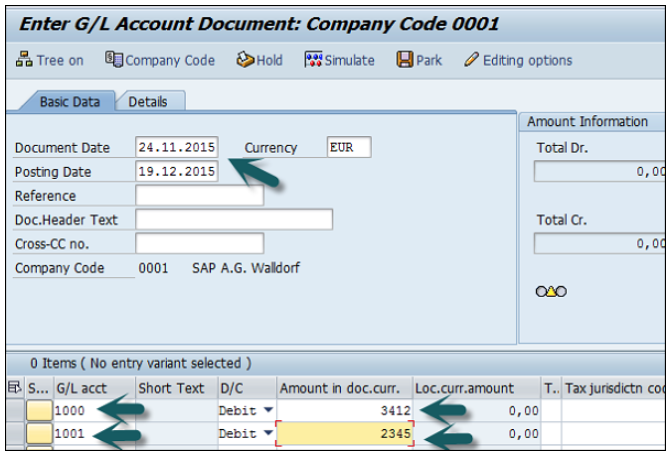This screenshot has width=671, height=455.
Task: Click the table settings icon in items grid
Action: pos(13,388)
